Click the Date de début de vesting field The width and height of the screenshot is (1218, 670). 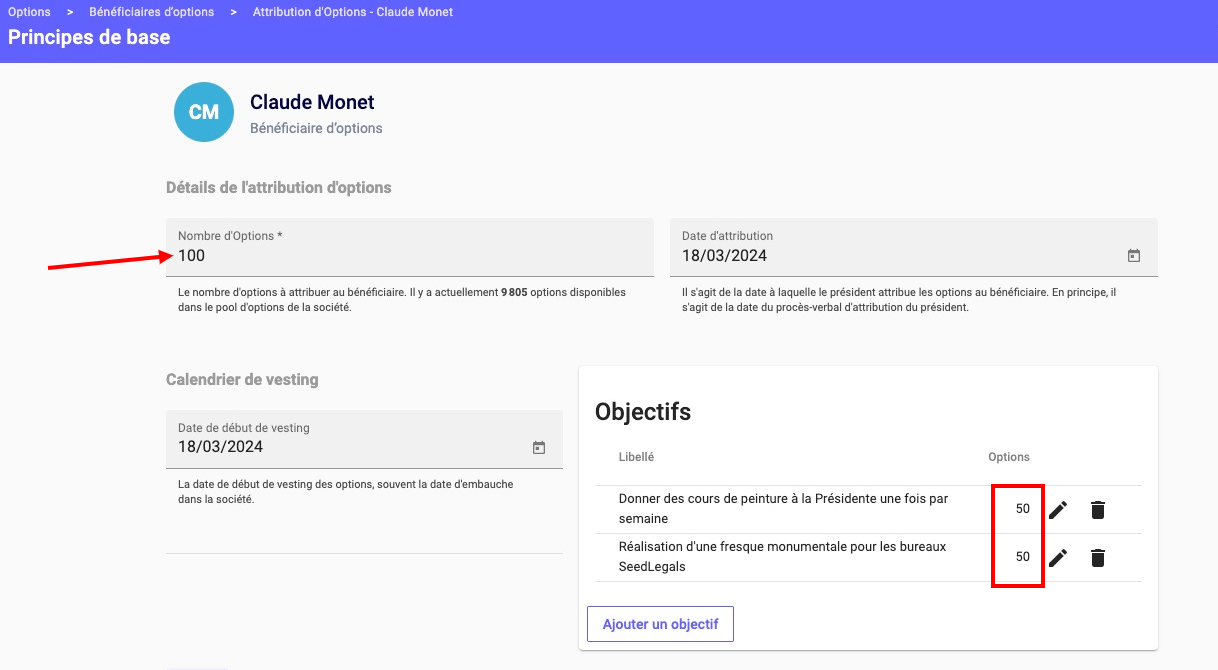tap(350, 447)
